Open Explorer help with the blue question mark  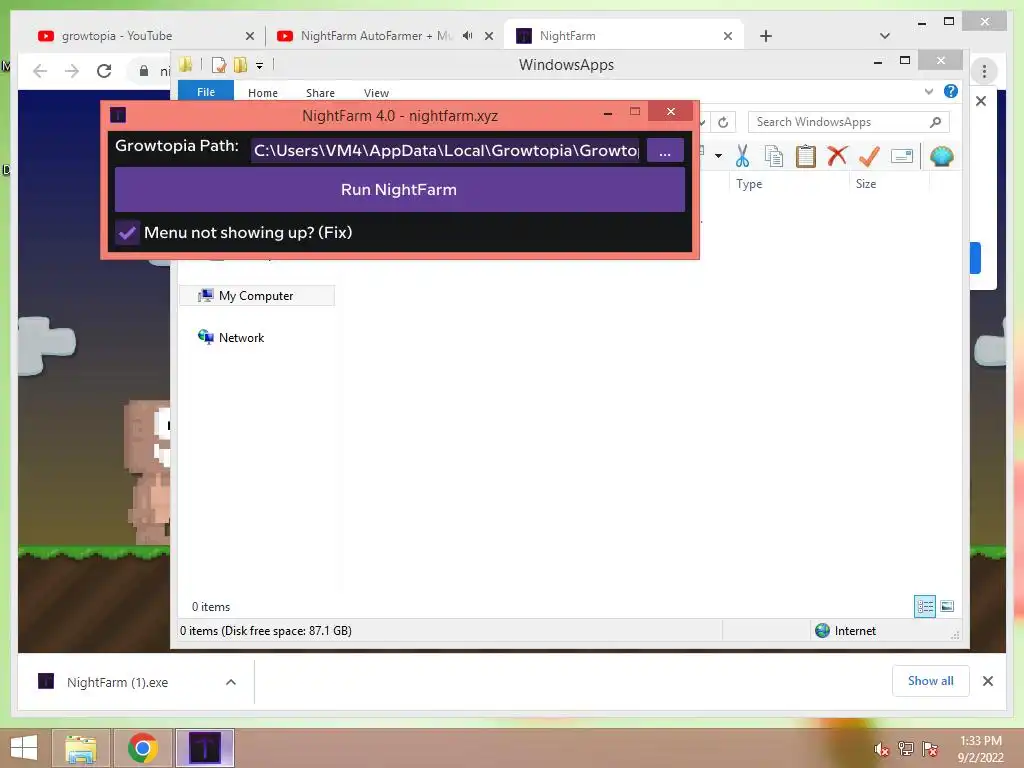pos(951,91)
